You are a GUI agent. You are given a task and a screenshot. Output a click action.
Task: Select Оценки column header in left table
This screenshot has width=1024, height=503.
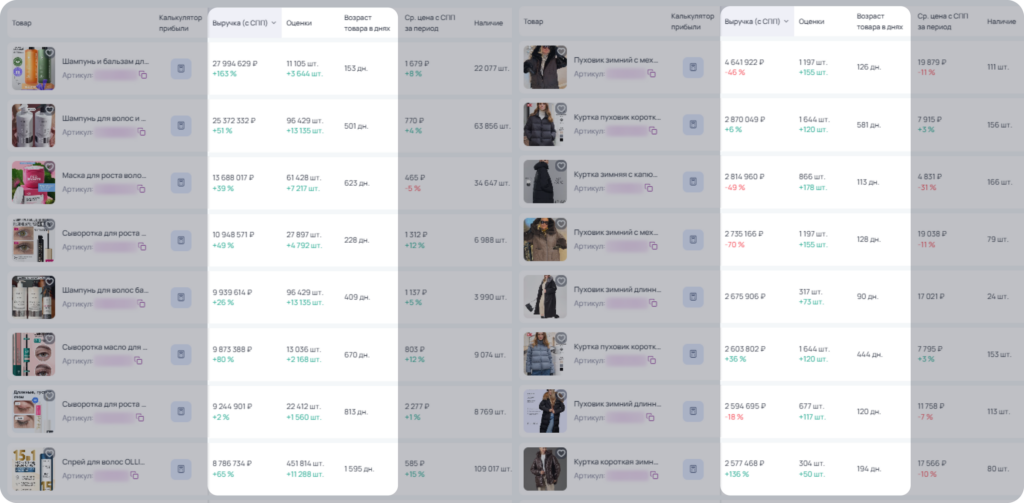[x=299, y=23]
